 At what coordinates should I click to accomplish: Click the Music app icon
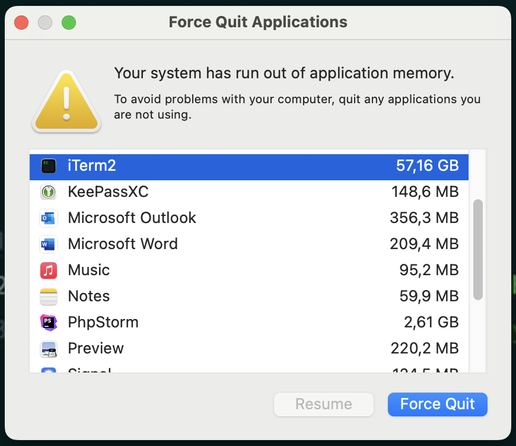(49, 270)
